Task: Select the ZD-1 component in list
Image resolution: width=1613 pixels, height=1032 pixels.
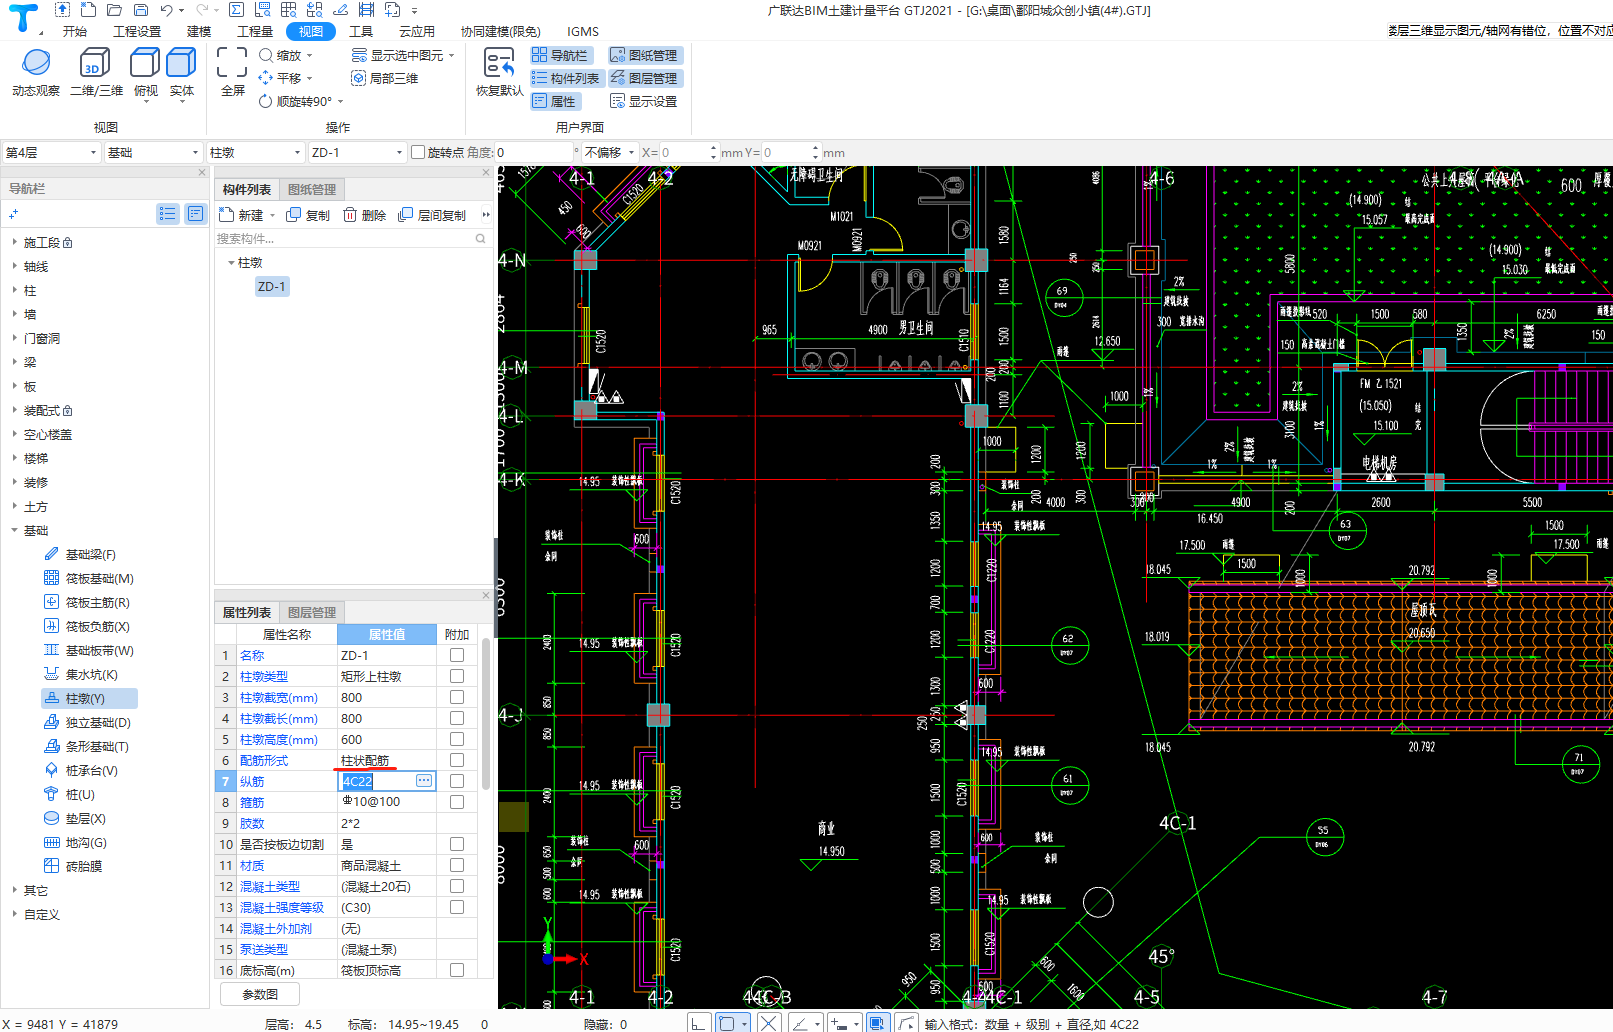Action: 272,286
